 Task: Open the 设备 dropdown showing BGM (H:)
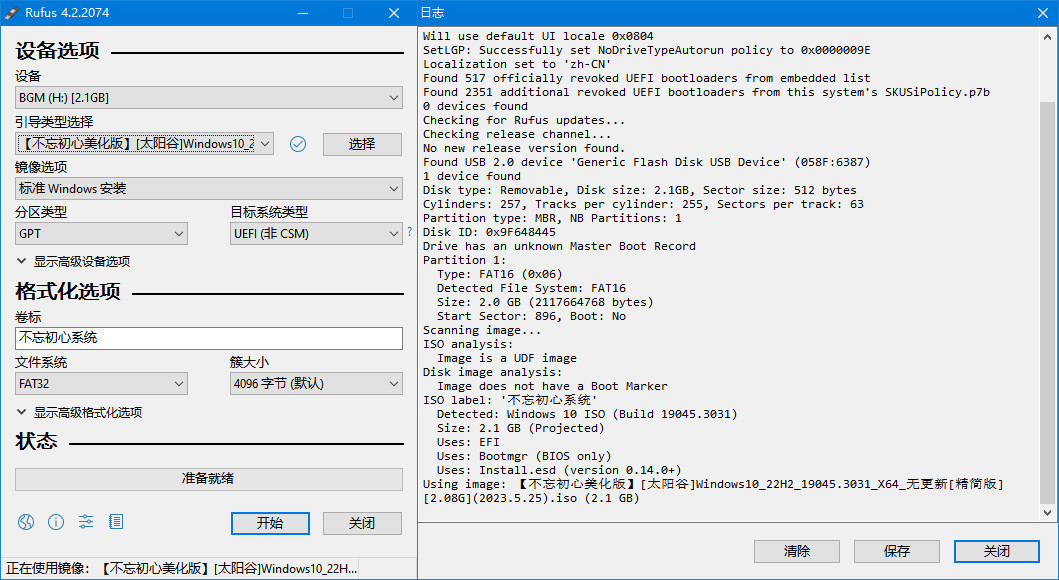click(x=208, y=97)
